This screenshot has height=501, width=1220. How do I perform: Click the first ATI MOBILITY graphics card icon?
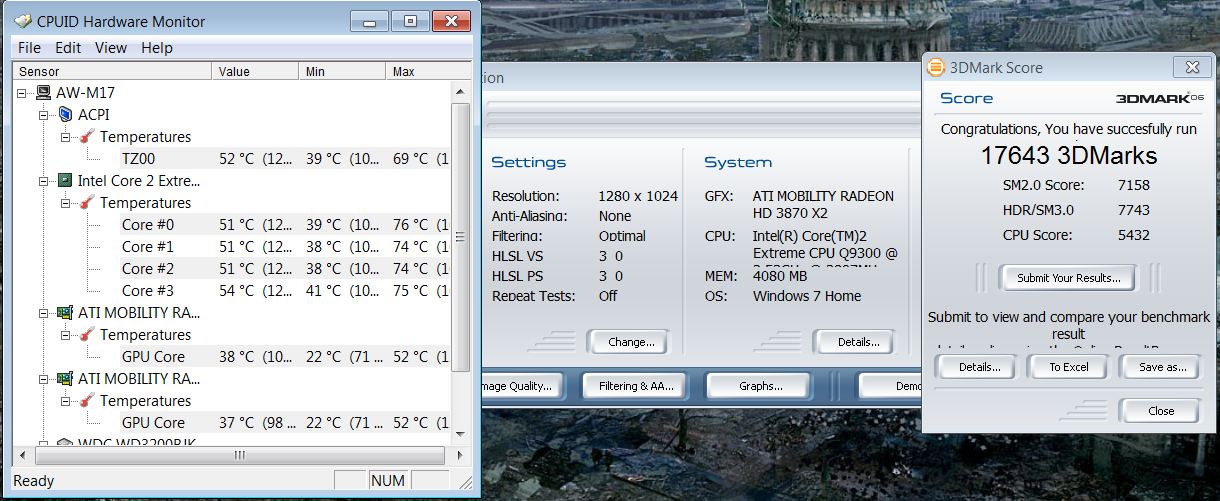coord(64,313)
